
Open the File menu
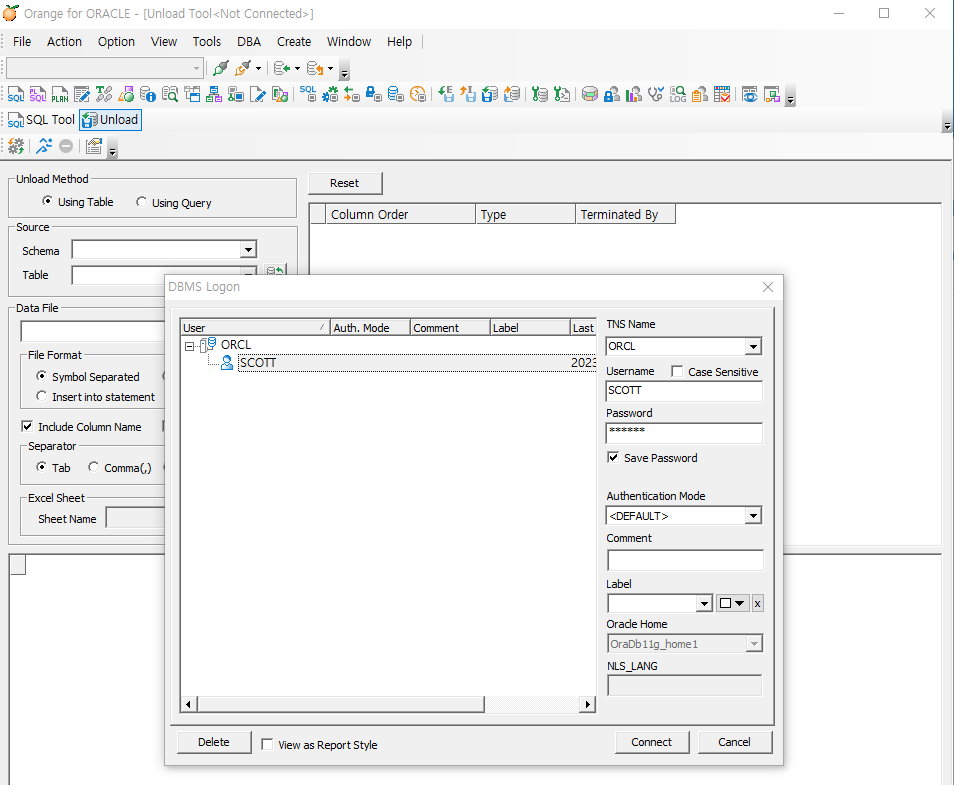click(x=22, y=41)
